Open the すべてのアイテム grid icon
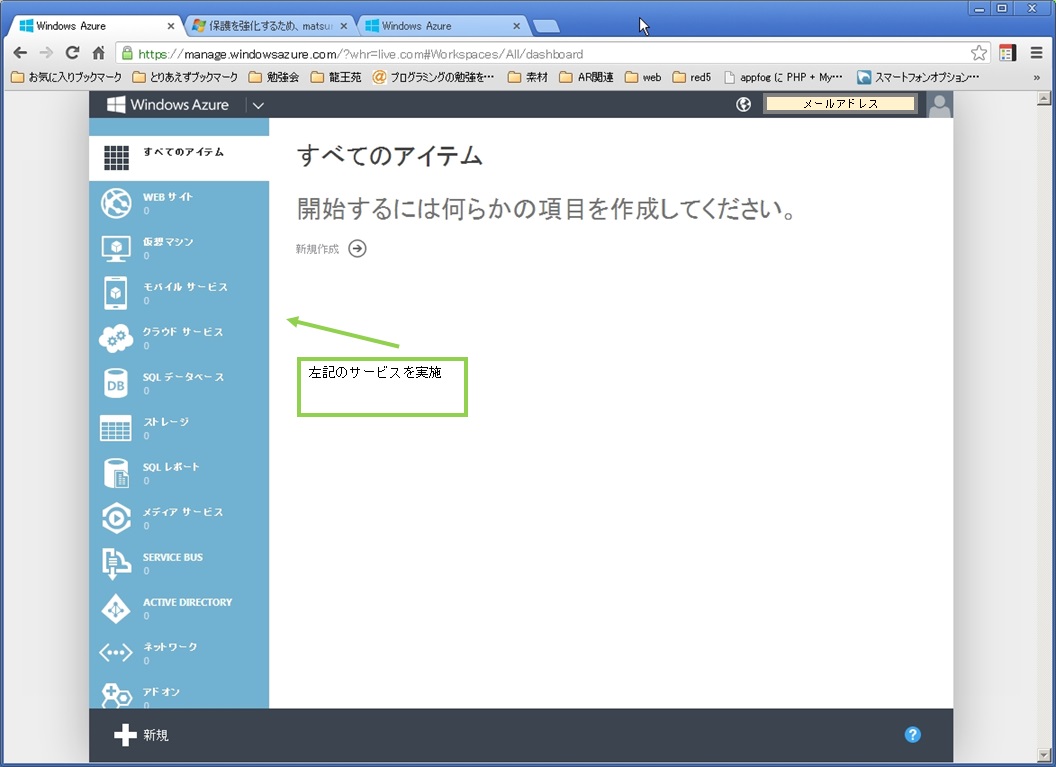The width and height of the screenshot is (1056, 767). coord(116,158)
